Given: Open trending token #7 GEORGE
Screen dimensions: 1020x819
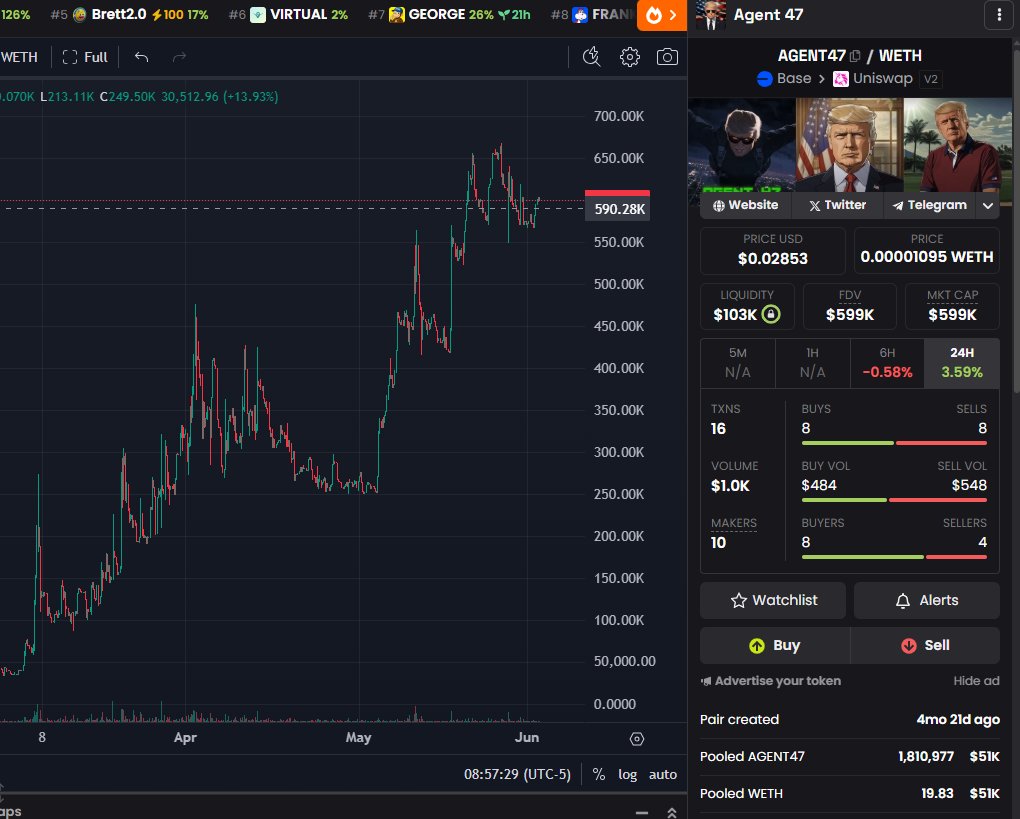Looking at the screenshot, I should tap(449, 15).
